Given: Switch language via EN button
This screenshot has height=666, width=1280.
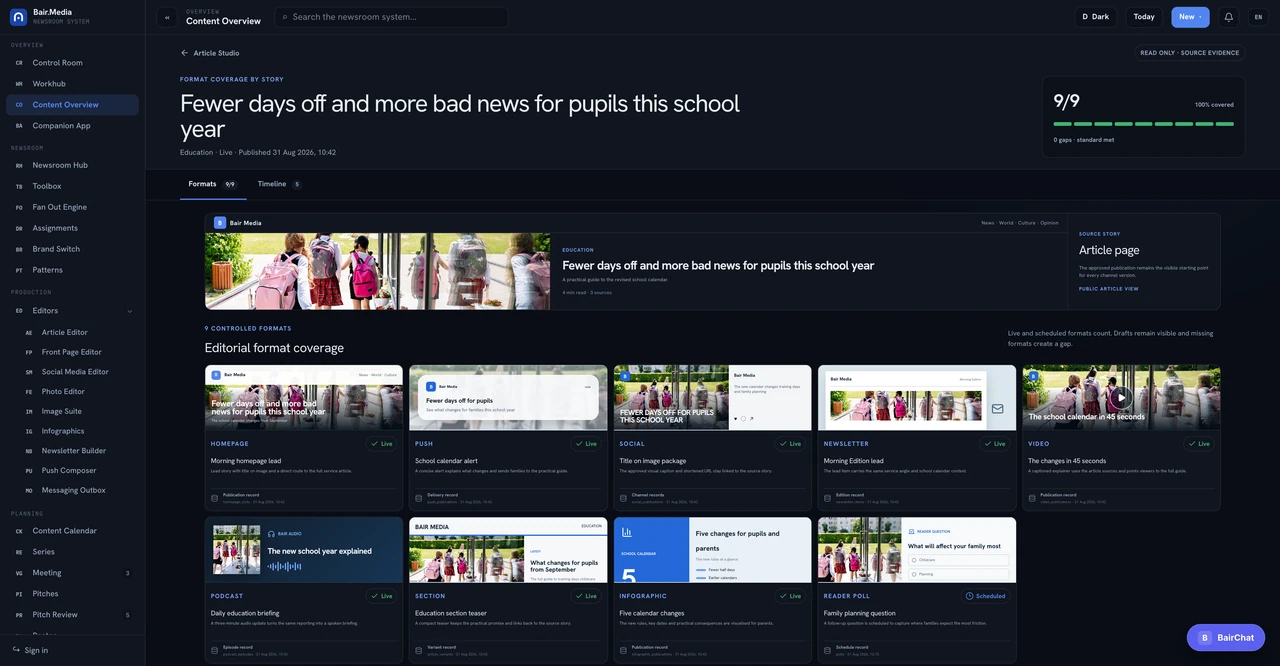Looking at the screenshot, I should (1258, 17).
